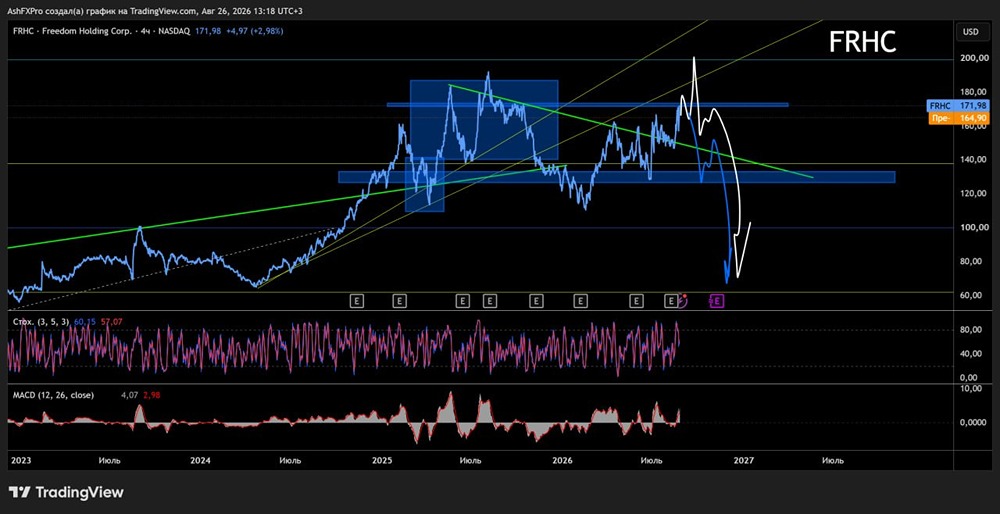
Task: Click the purple upcoming earnings marker
Action: 717,300
